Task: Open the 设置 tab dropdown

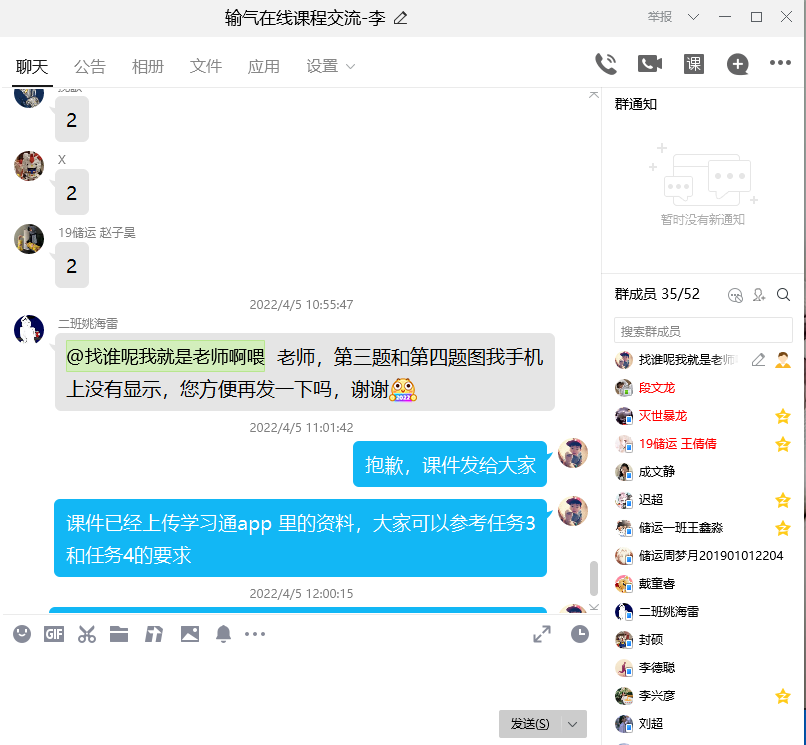Action: coord(330,66)
